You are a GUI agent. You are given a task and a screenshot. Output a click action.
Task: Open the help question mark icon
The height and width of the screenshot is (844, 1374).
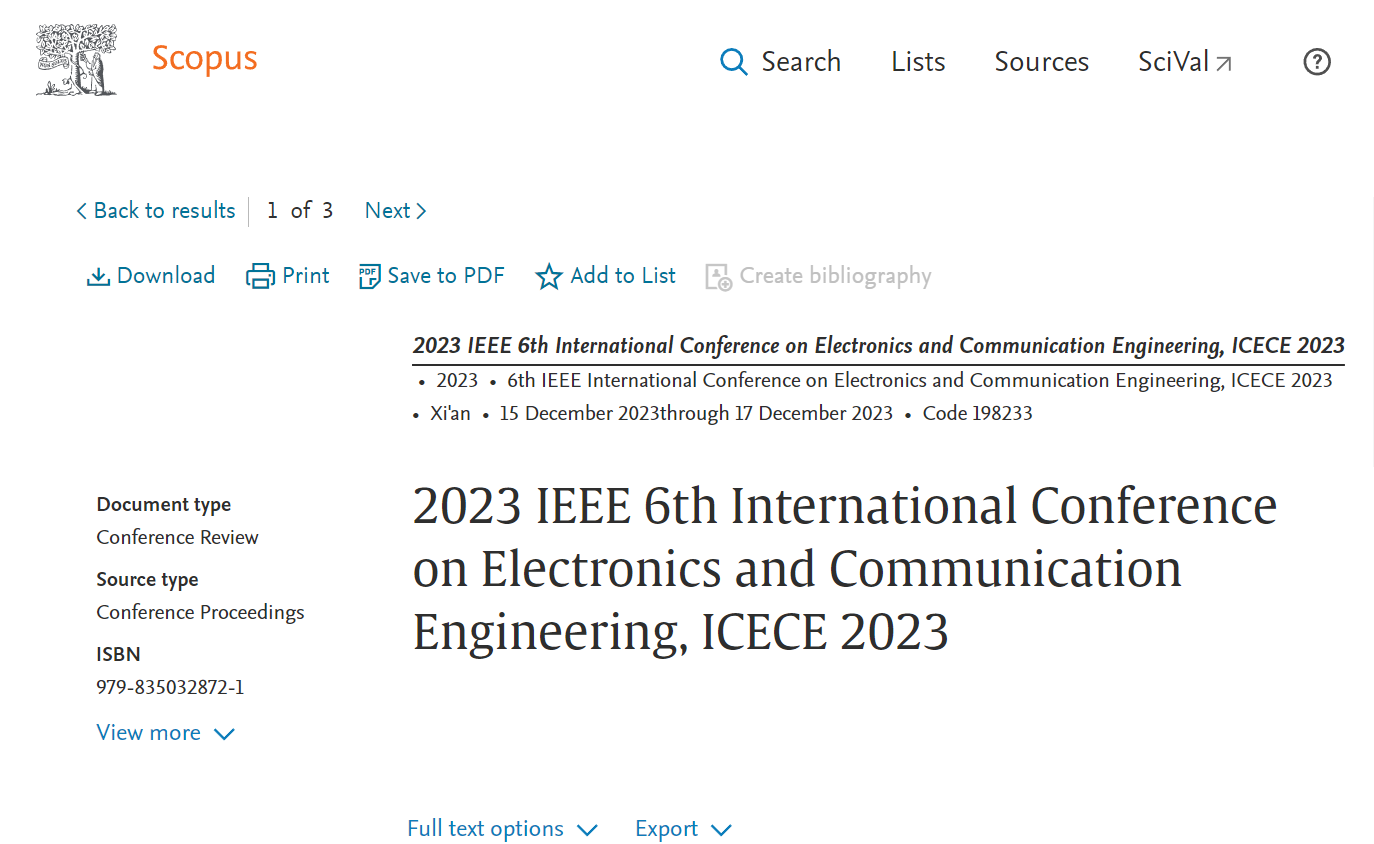1317,62
